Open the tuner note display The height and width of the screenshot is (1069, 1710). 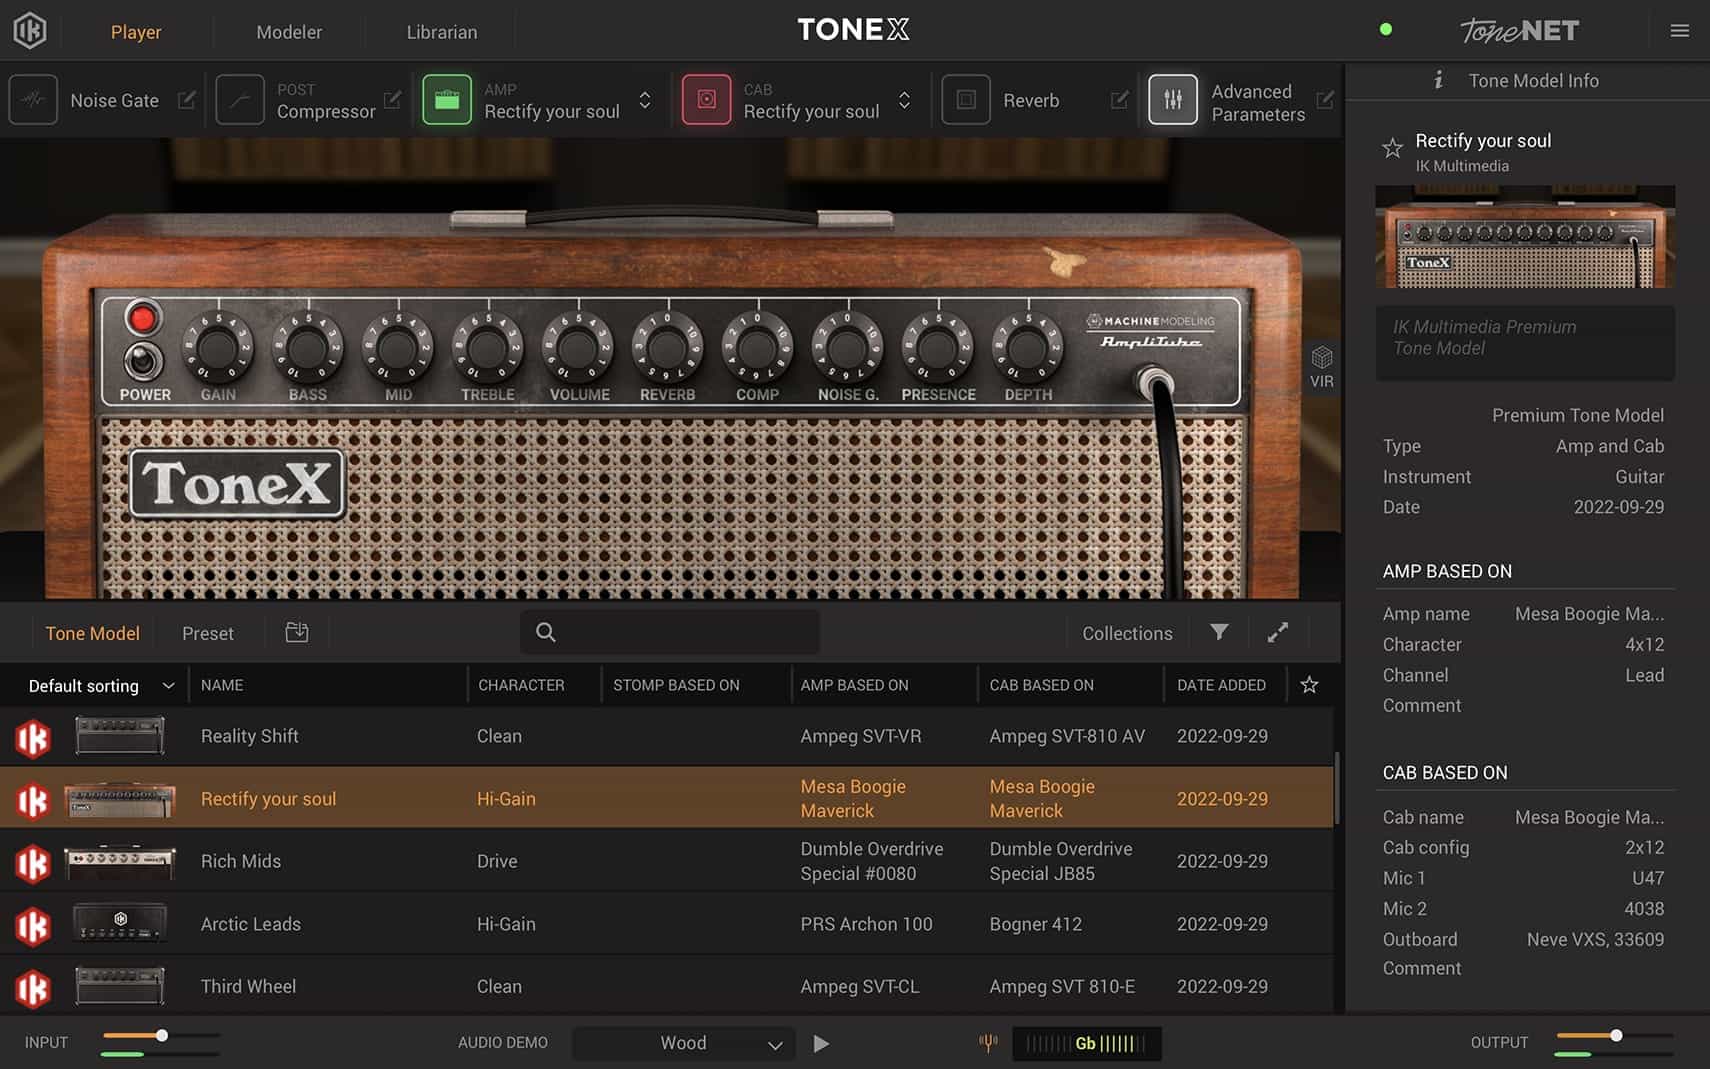pyautogui.click(x=1086, y=1043)
